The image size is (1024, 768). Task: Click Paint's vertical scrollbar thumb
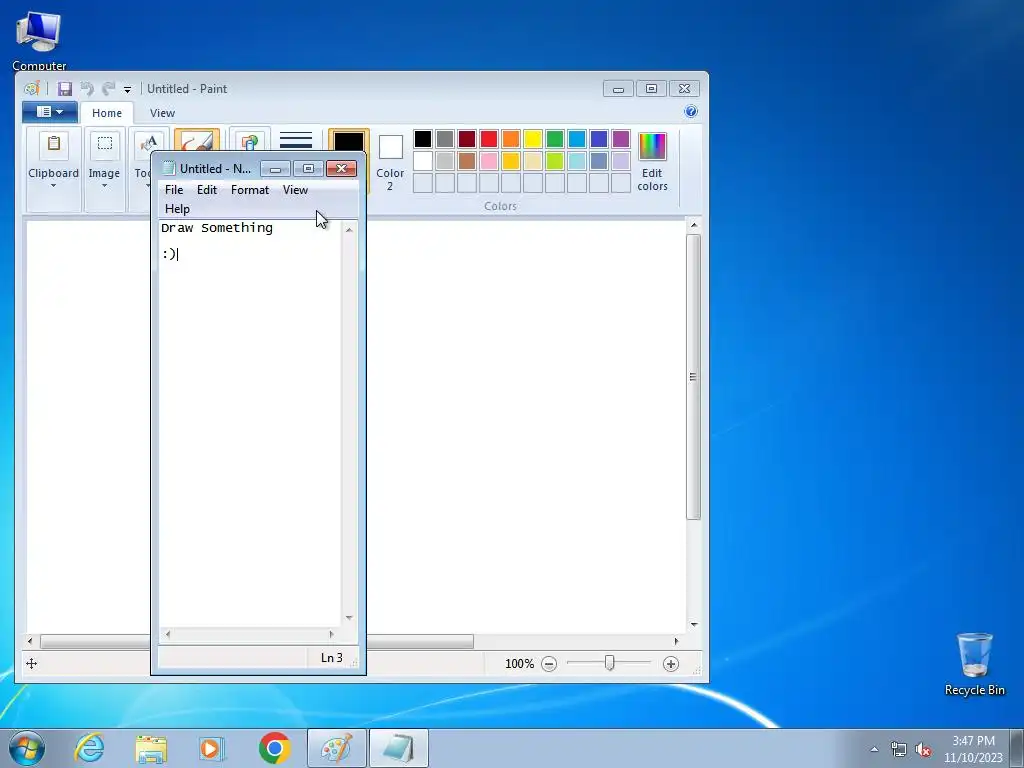(x=694, y=377)
